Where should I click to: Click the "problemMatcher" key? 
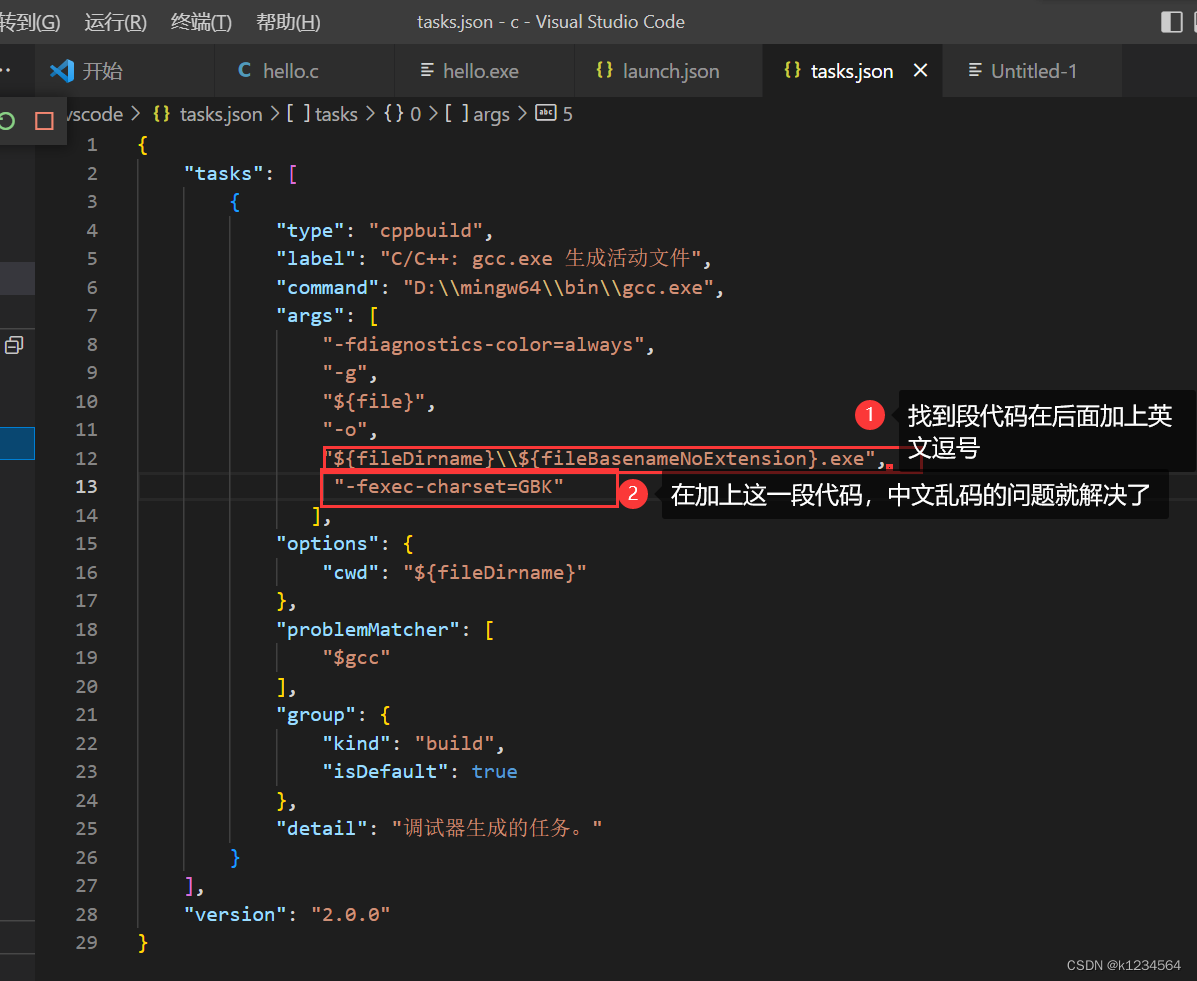point(368,630)
